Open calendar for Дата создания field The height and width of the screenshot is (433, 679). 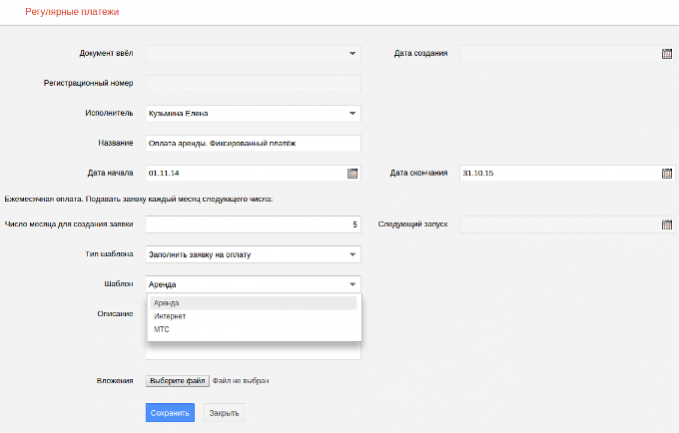[667, 54]
